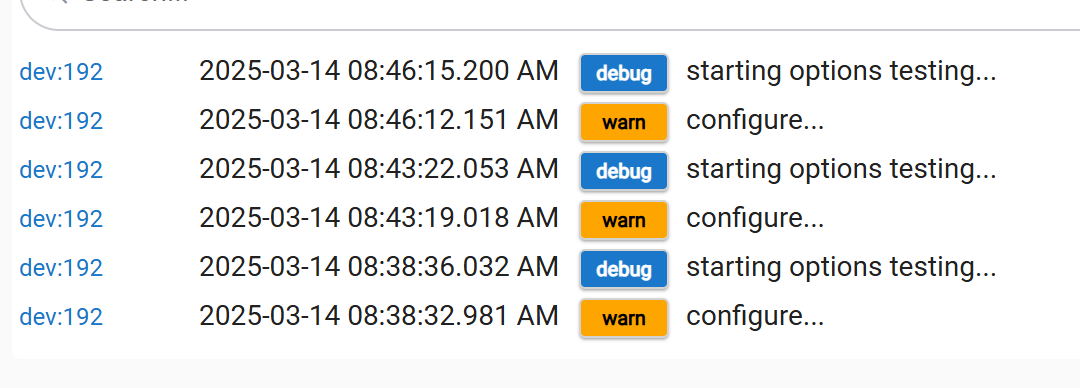1080x388 pixels.
Task: Open dev:192 link for 08:46:12.151 entry
Action: [61, 121]
